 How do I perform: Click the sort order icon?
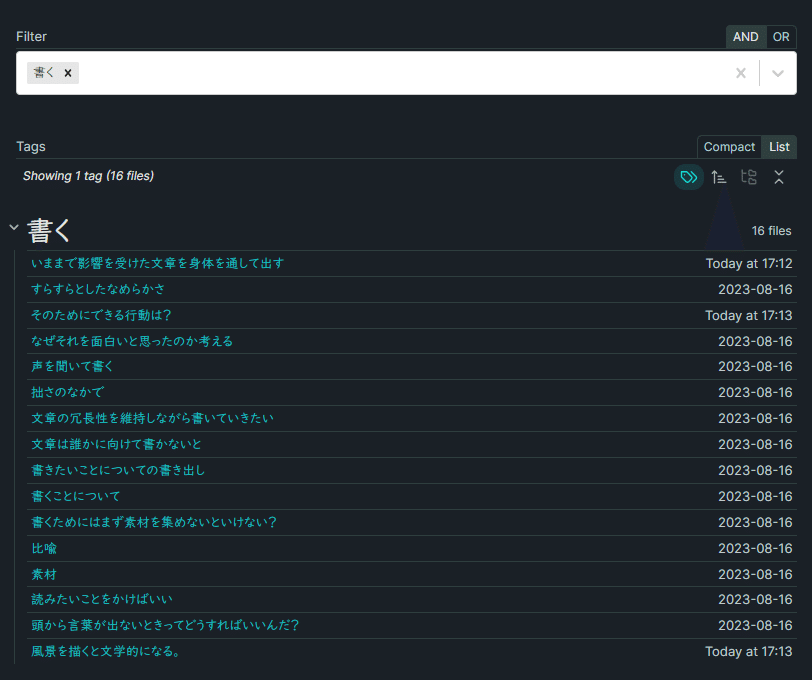(718, 177)
